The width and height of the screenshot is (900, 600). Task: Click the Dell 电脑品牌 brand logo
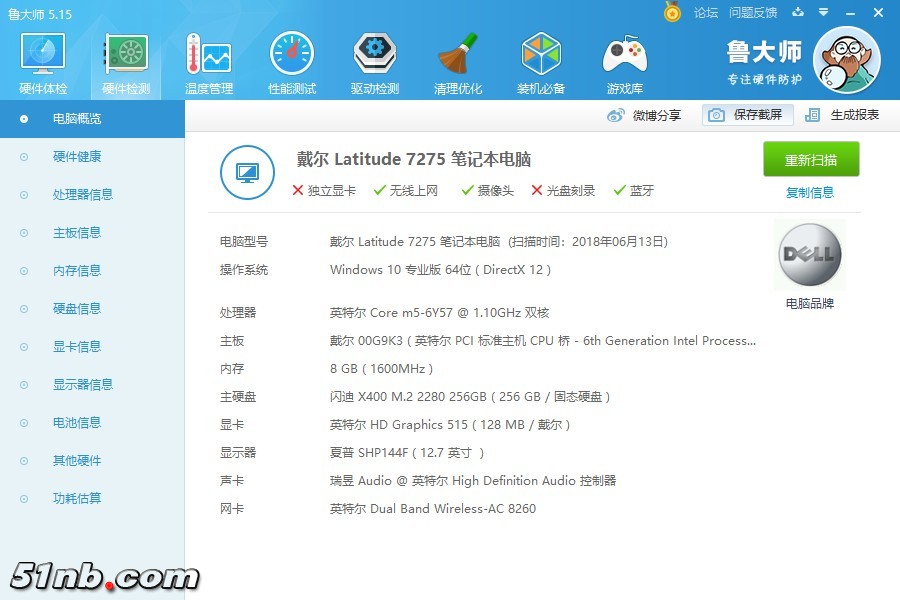coord(808,254)
